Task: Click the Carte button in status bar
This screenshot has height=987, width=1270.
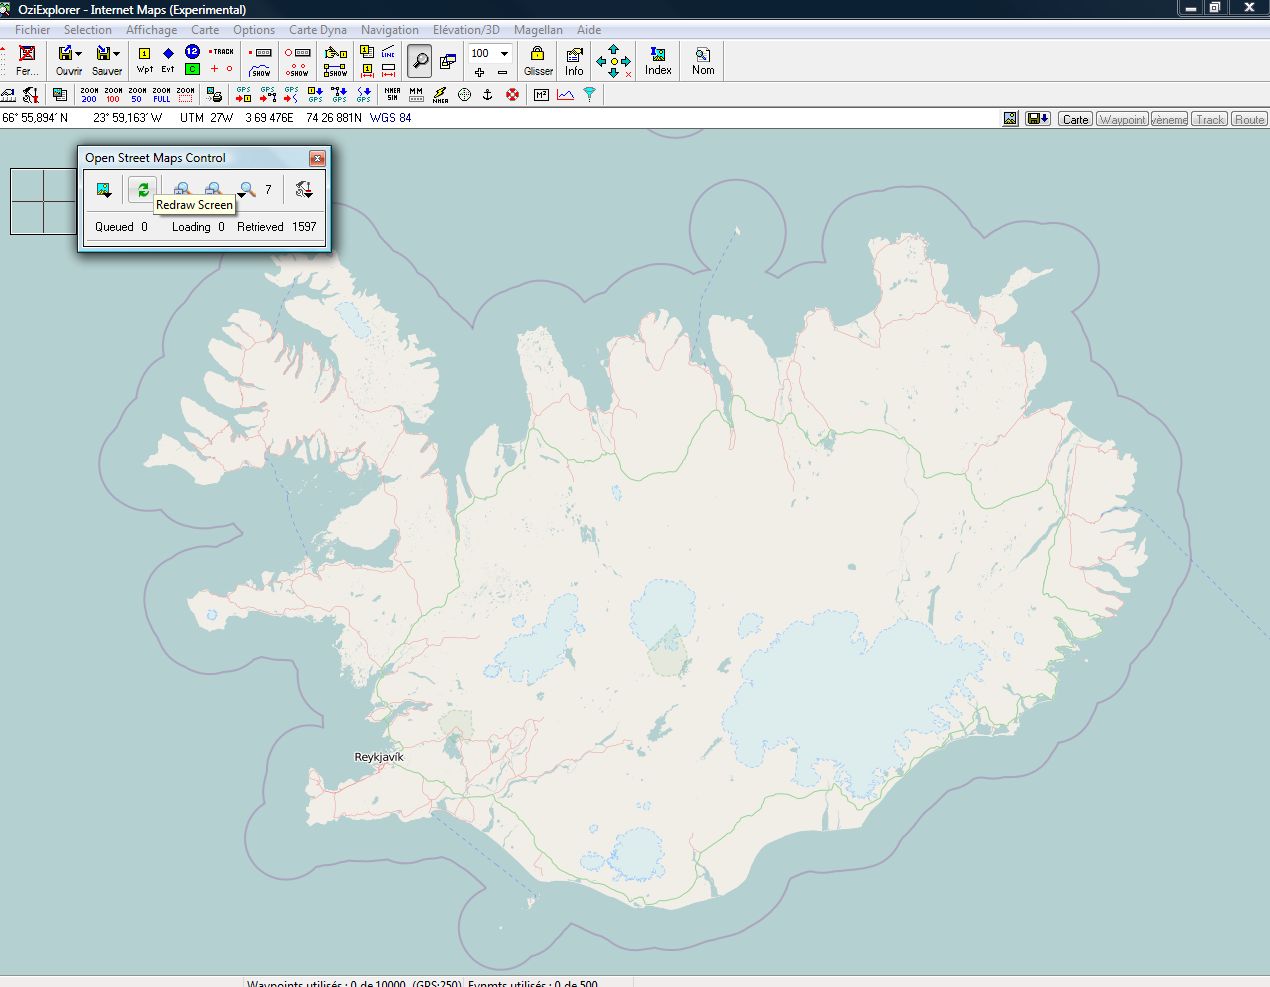Action: point(1075,119)
